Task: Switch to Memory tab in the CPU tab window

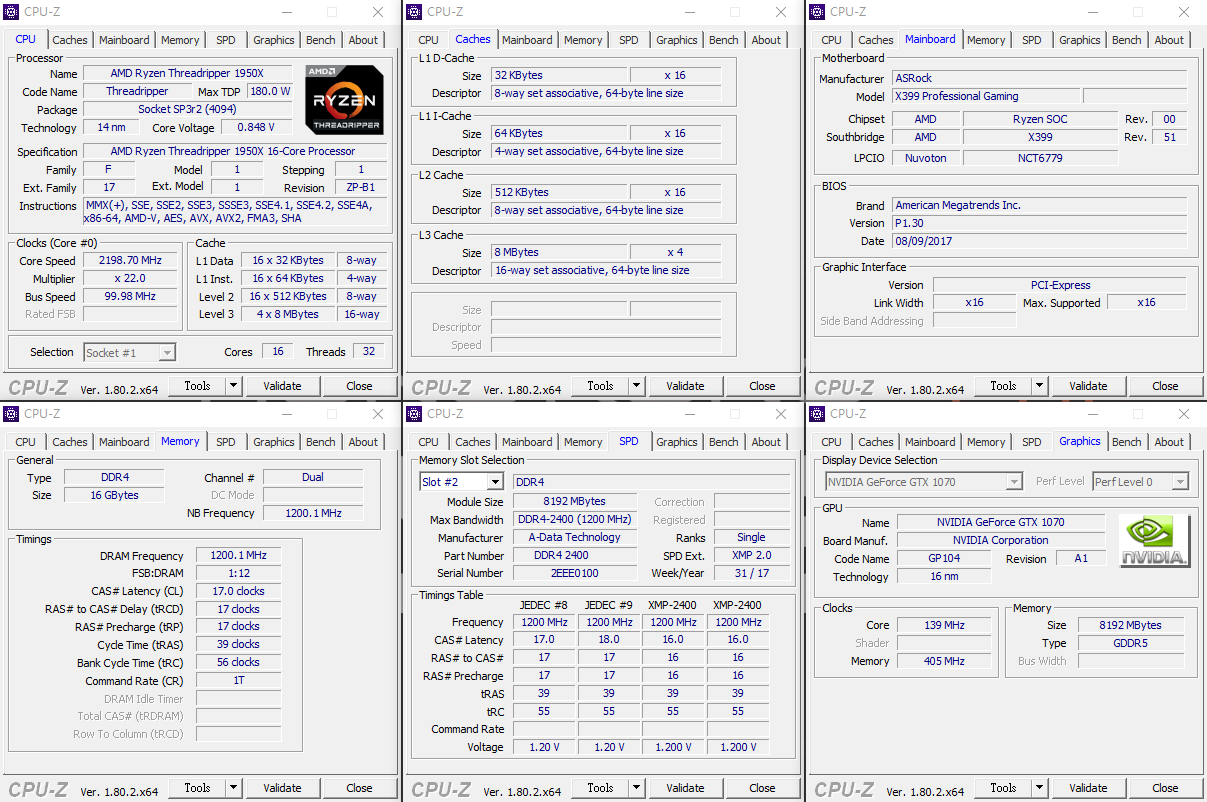Action: click(180, 40)
